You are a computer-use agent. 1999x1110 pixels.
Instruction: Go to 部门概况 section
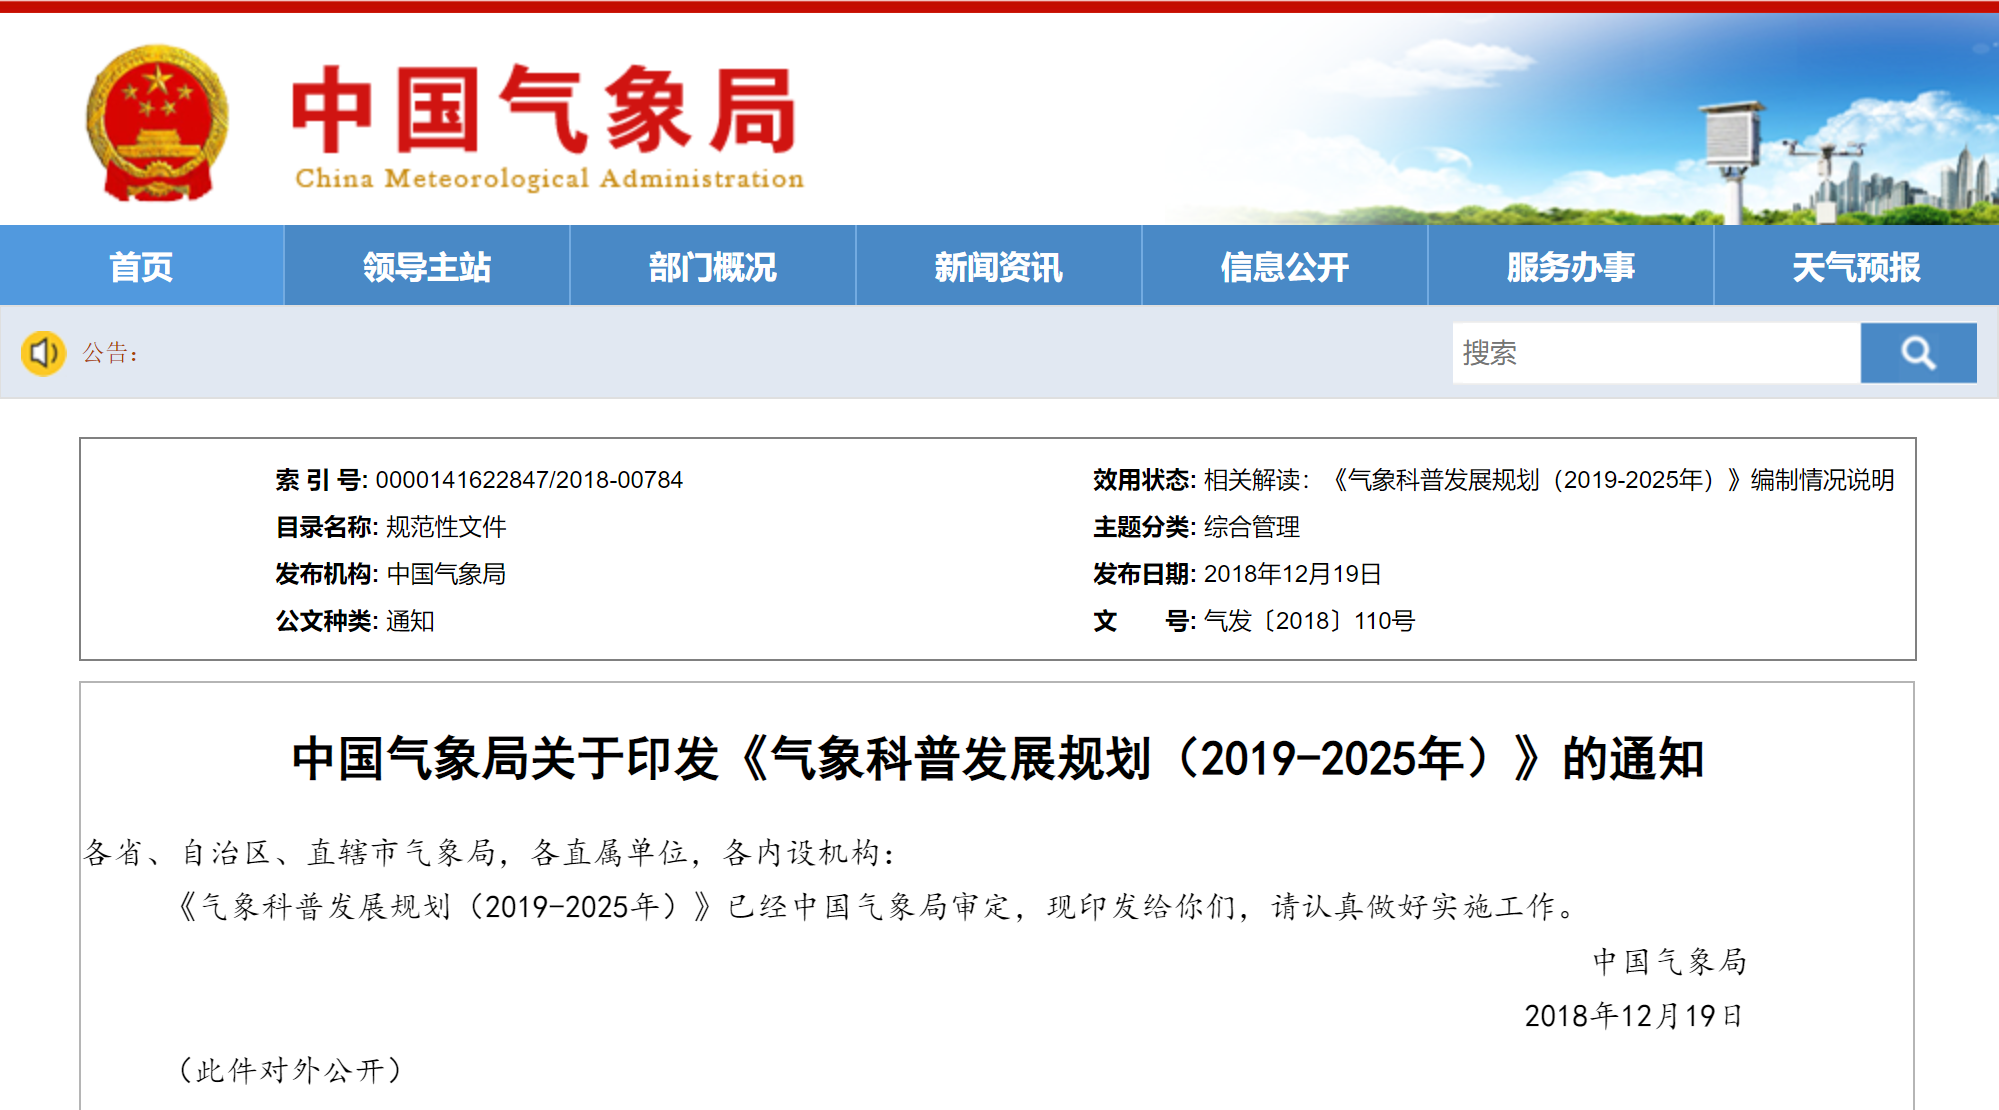[x=712, y=267]
